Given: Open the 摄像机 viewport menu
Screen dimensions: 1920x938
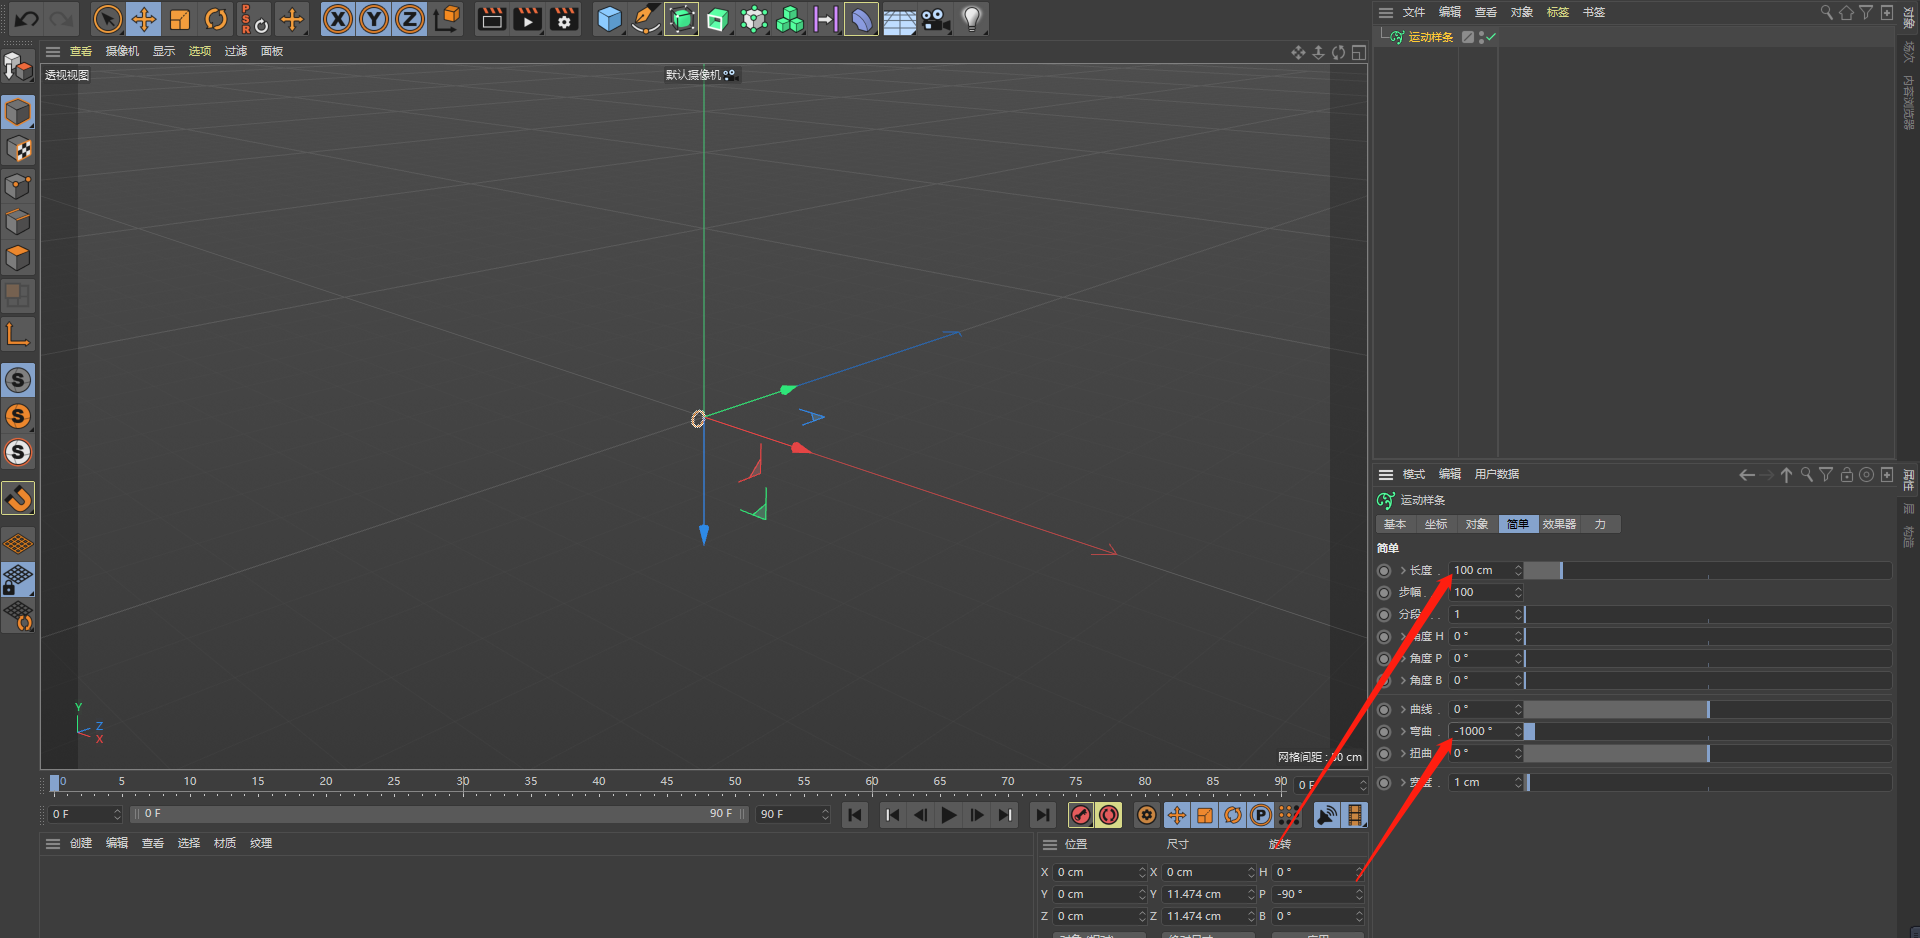Looking at the screenshot, I should [122, 52].
